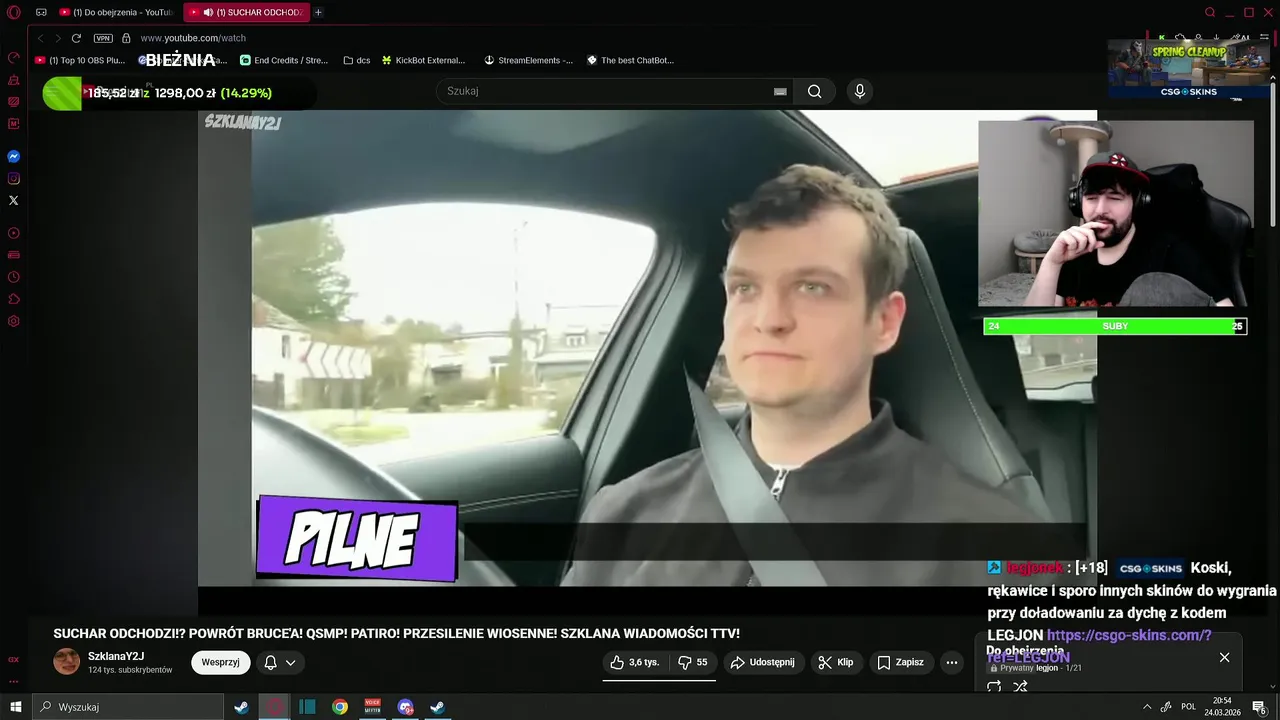The height and width of the screenshot is (720, 1280).
Task: Open first Steam icon on taskbar
Action: pyautogui.click(x=241, y=707)
